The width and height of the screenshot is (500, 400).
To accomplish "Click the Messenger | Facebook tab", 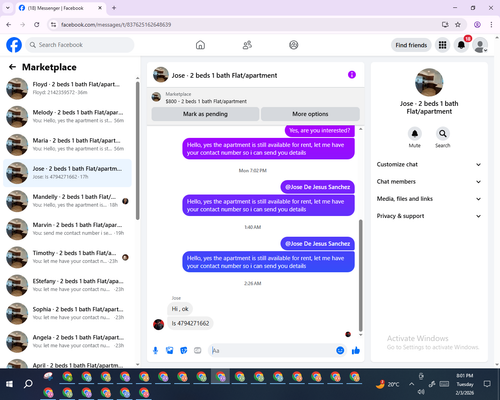I will [x=61, y=8].
